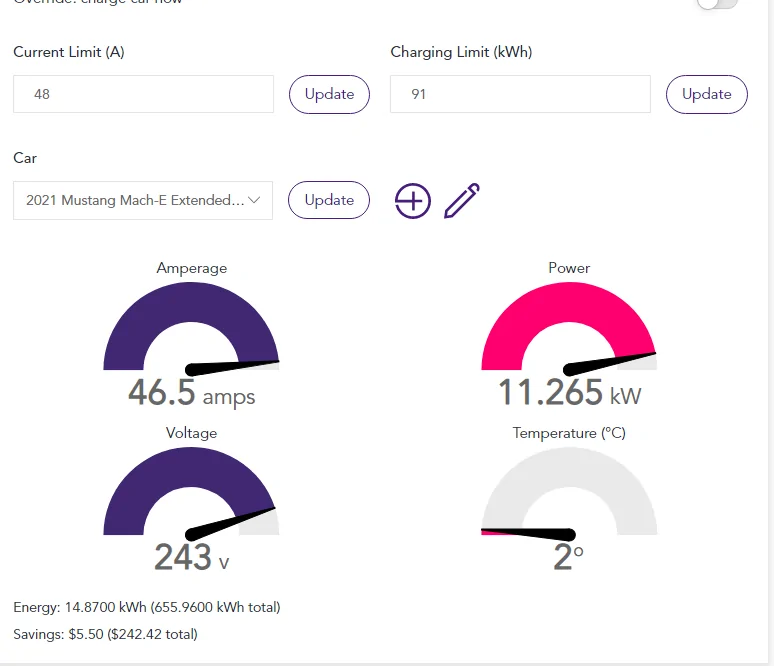Focus the Charging Limit (kWh) input field

point(520,94)
